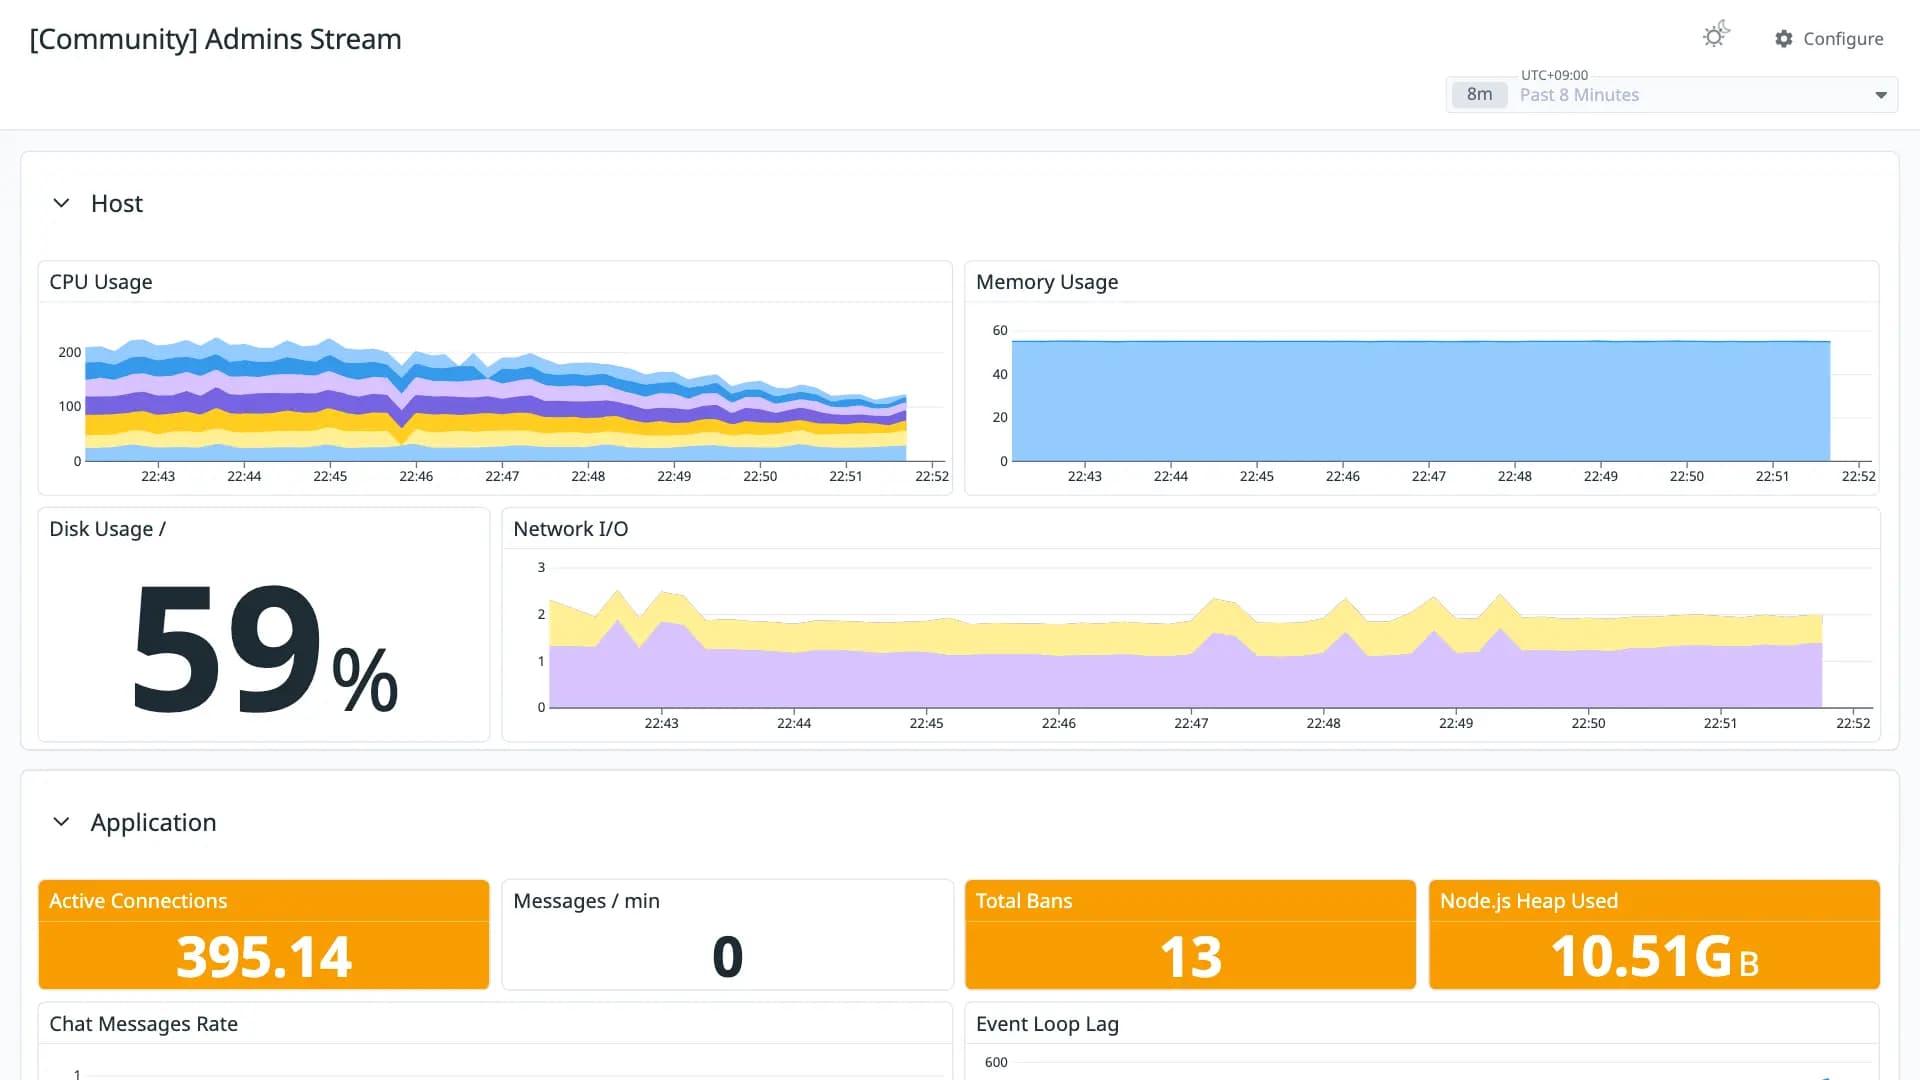Select the CPU Usage widget title
This screenshot has width=1920, height=1080.
tap(101, 282)
